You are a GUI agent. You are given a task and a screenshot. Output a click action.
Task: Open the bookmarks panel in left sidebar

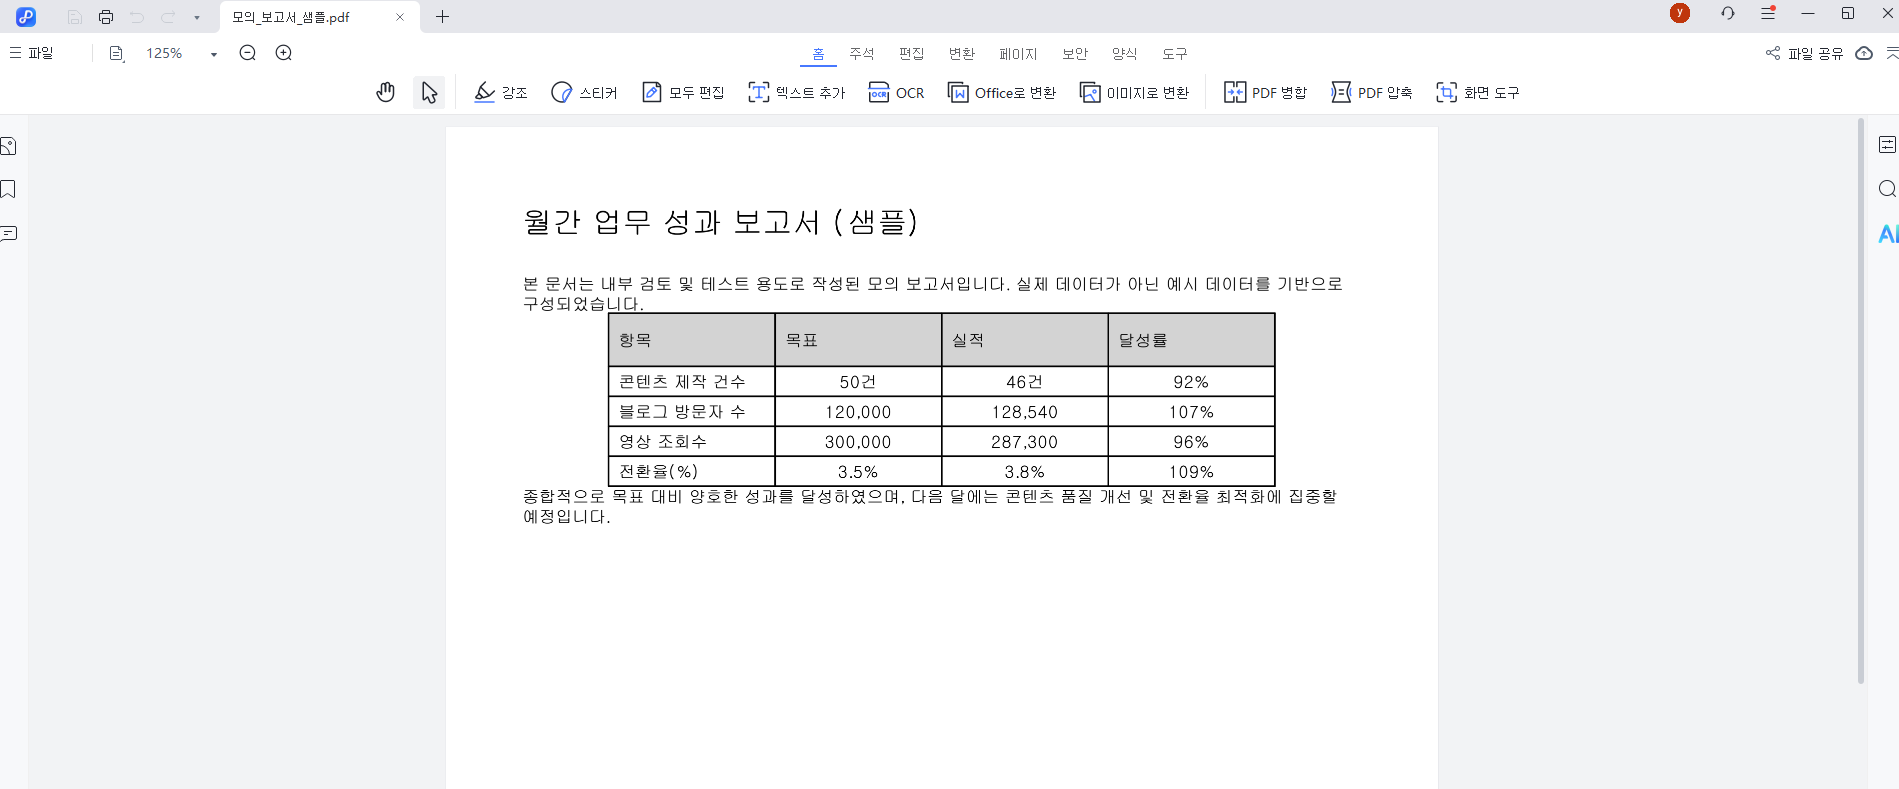point(9,189)
